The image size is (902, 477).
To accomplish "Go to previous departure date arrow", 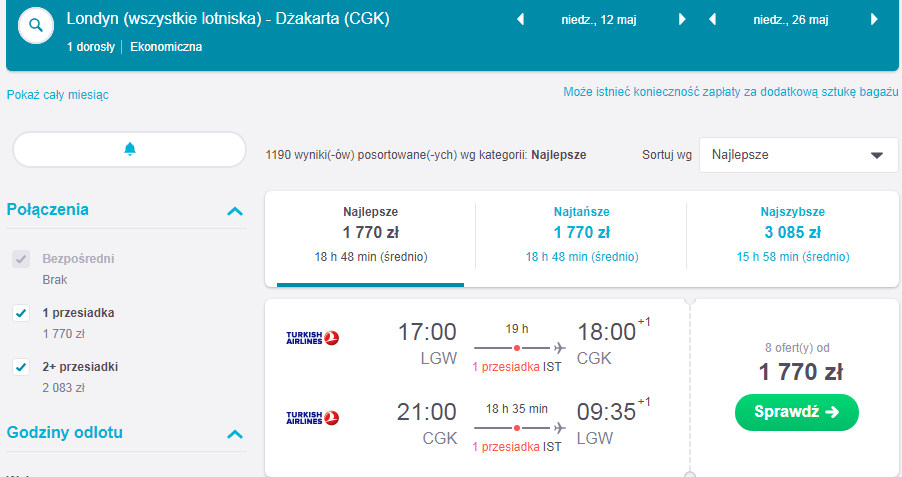I will point(521,20).
